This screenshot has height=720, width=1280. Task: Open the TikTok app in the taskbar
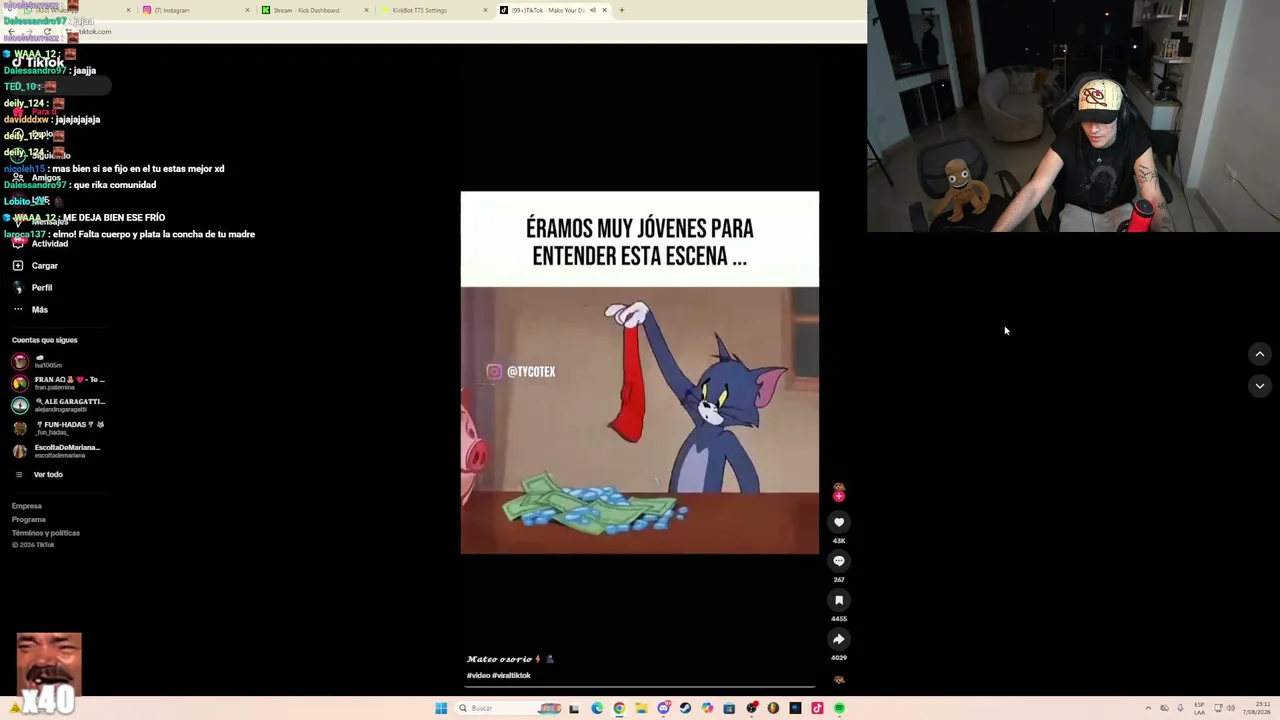point(817,708)
